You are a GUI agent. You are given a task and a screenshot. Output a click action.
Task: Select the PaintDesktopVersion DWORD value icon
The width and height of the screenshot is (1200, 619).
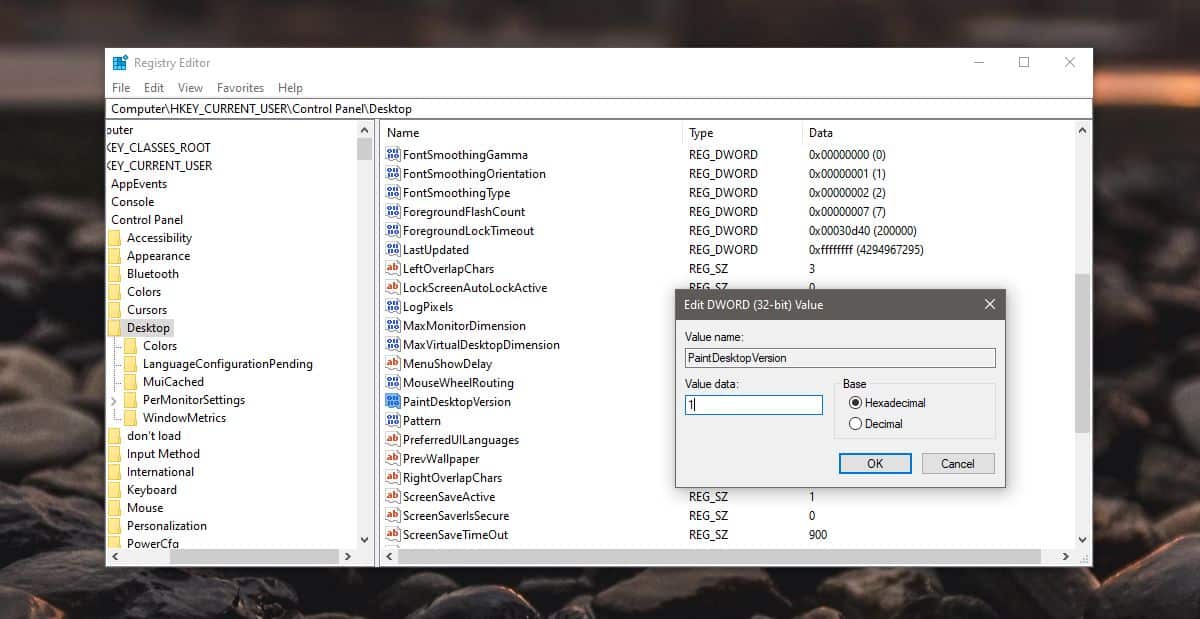[x=392, y=401]
